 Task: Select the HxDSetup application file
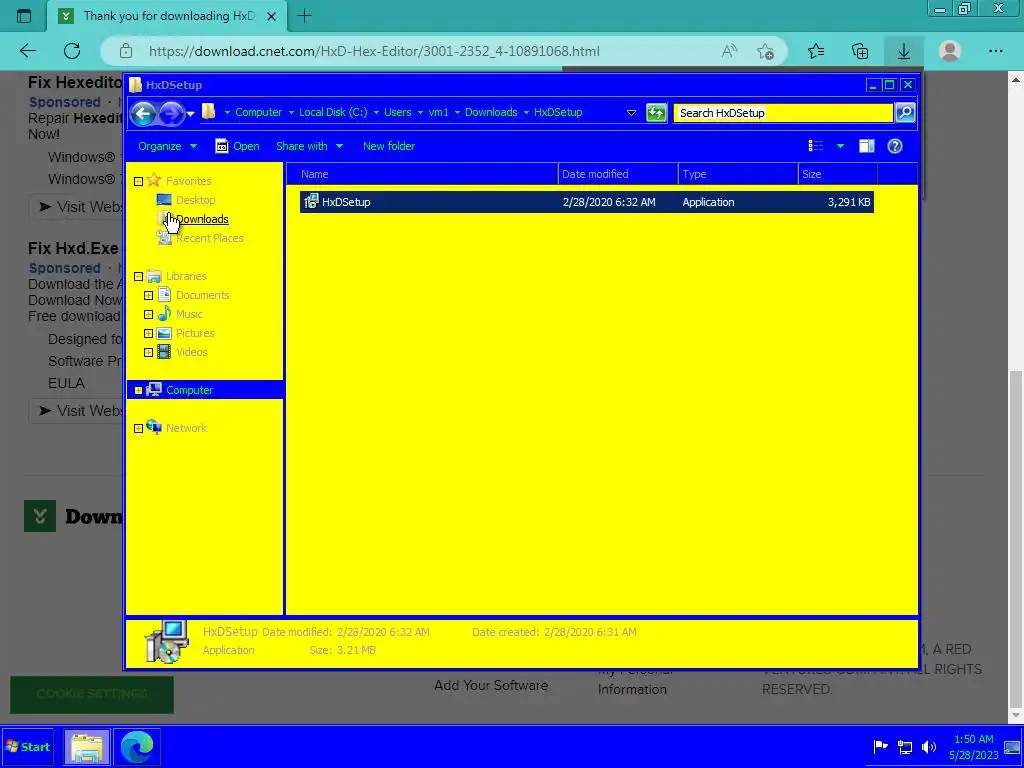pyautogui.click(x=586, y=202)
